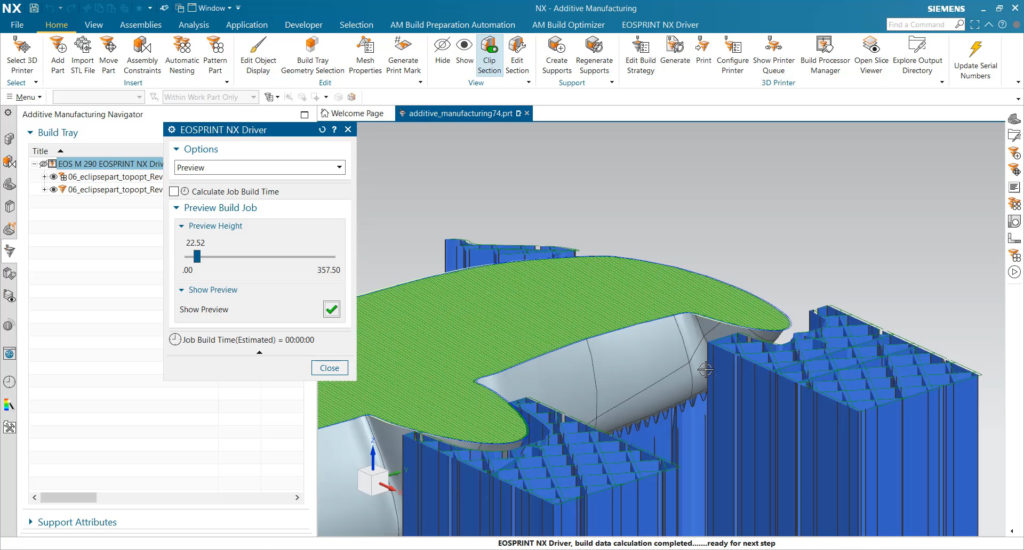Click the Generate icon in 3D Printer group
1024x550 pixels.
[x=675, y=50]
